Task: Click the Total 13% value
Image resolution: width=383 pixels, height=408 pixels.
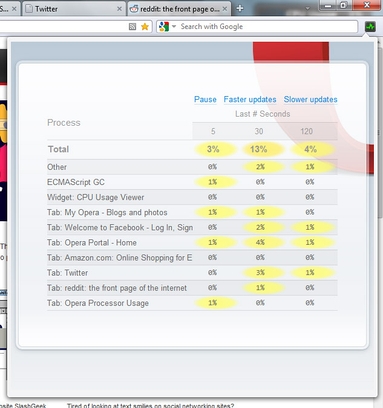Action: coord(259,149)
